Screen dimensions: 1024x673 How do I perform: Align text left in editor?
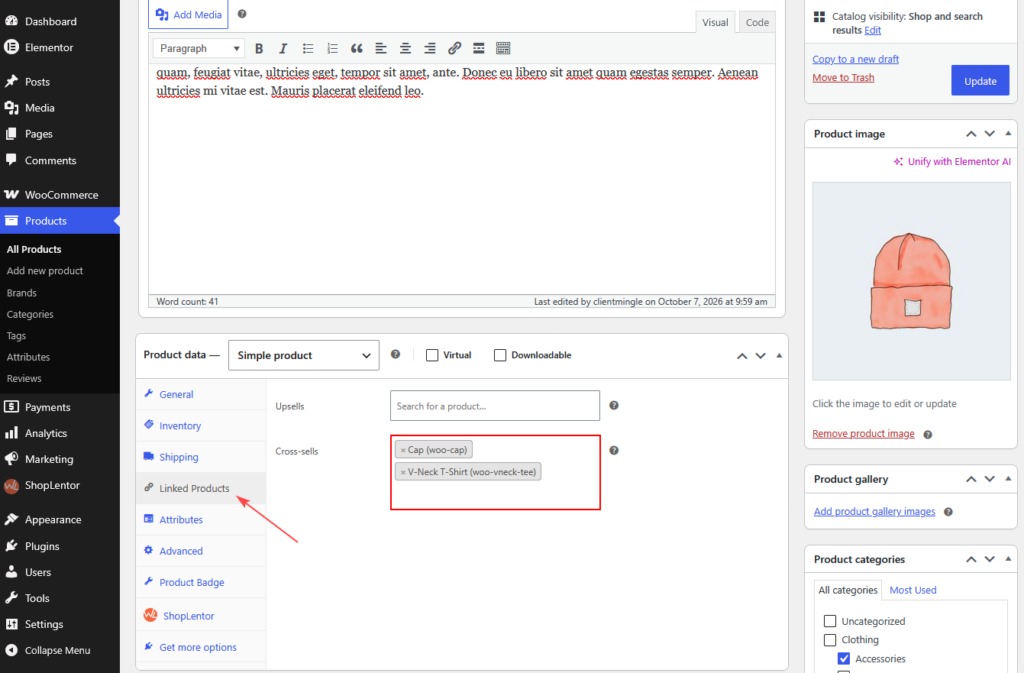pos(381,48)
